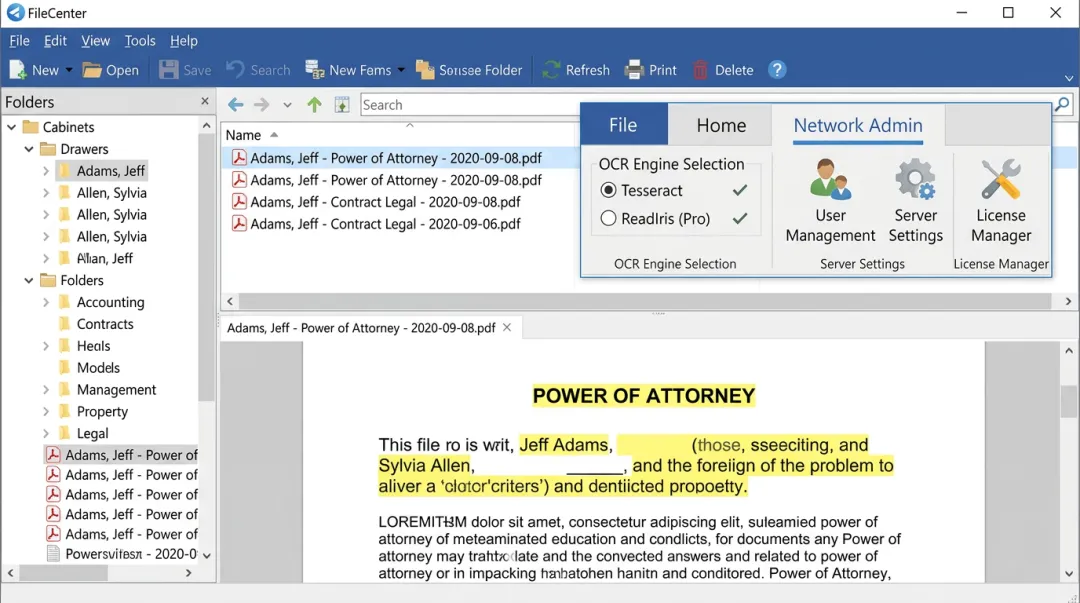Open the File menu
The width and height of the screenshot is (1080, 603).
pyautogui.click(x=19, y=41)
